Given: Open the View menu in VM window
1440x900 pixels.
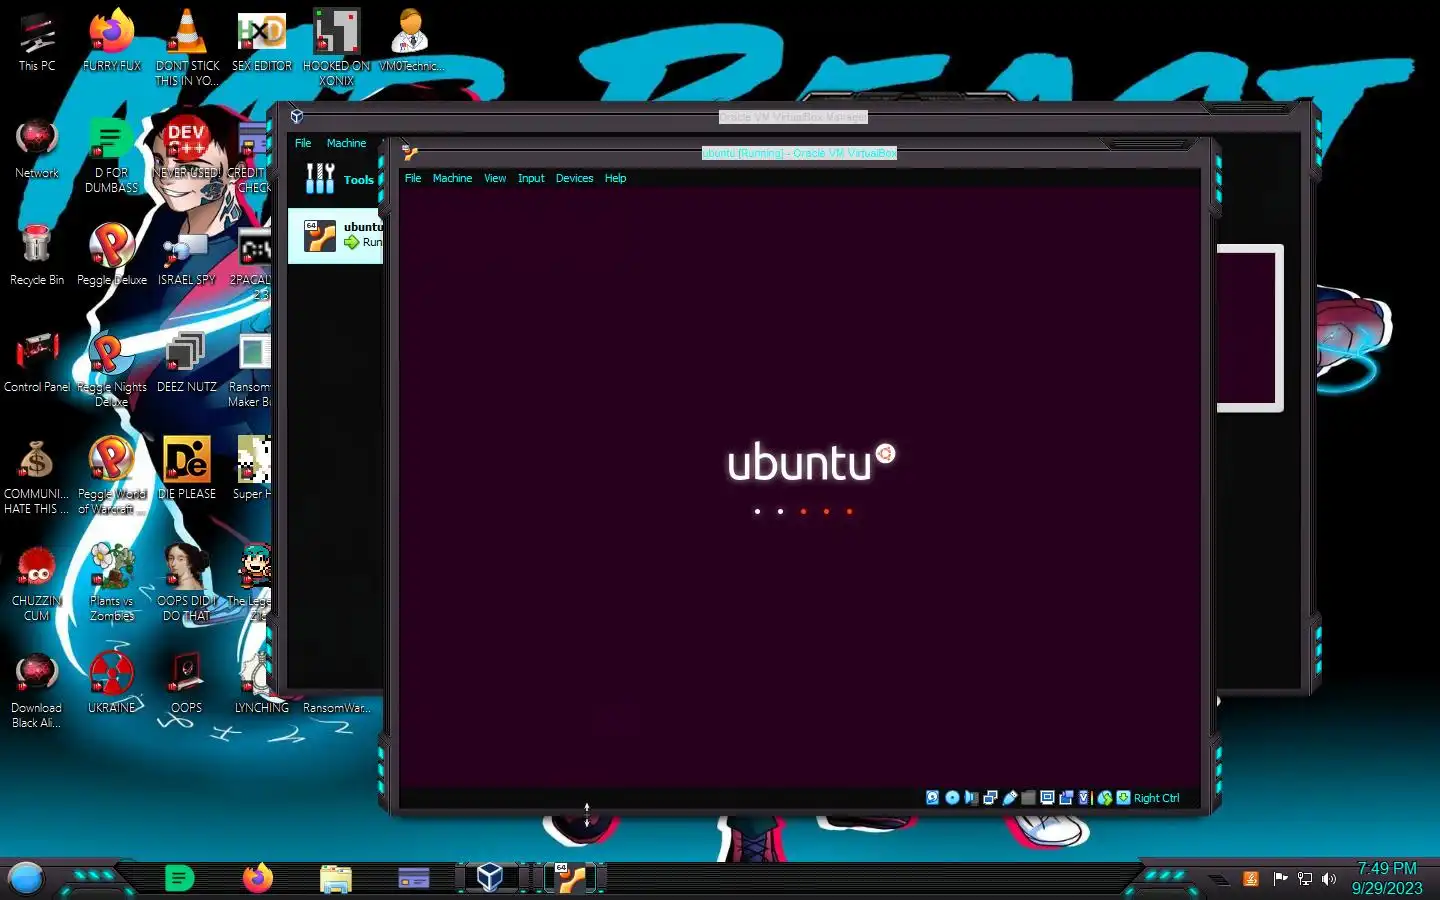Looking at the screenshot, I should [495, 178].
